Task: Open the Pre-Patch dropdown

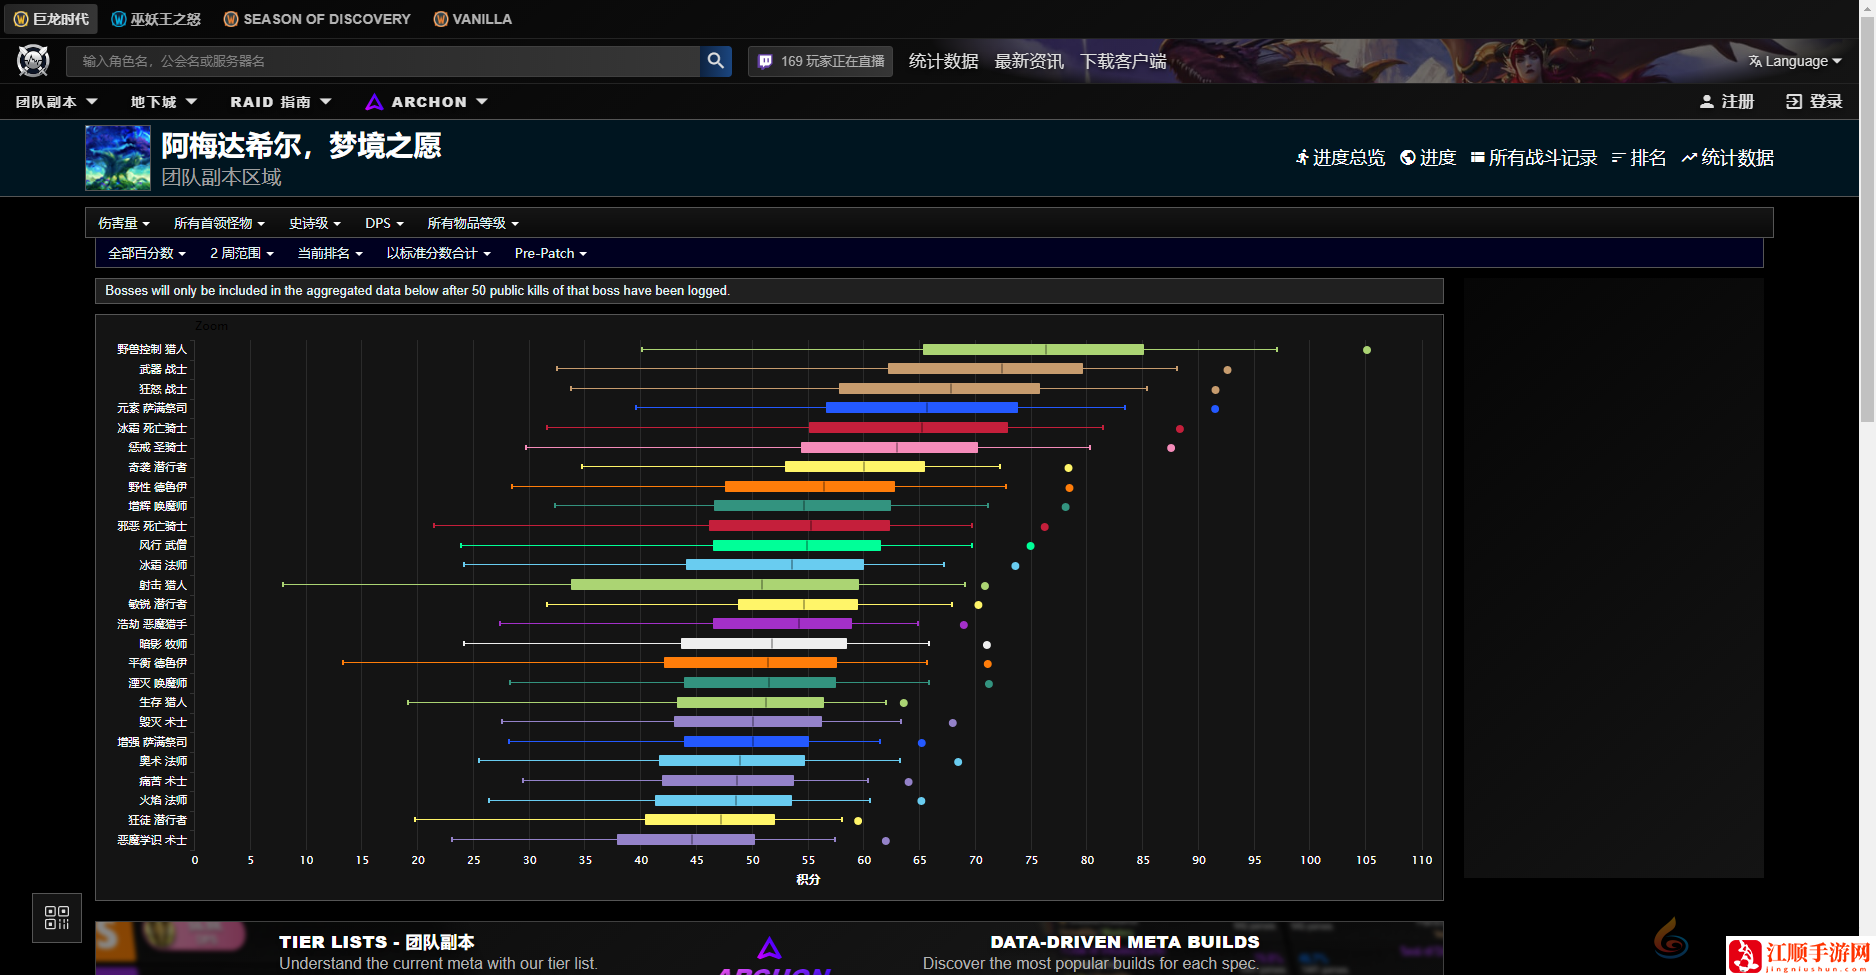Action: 551,253
